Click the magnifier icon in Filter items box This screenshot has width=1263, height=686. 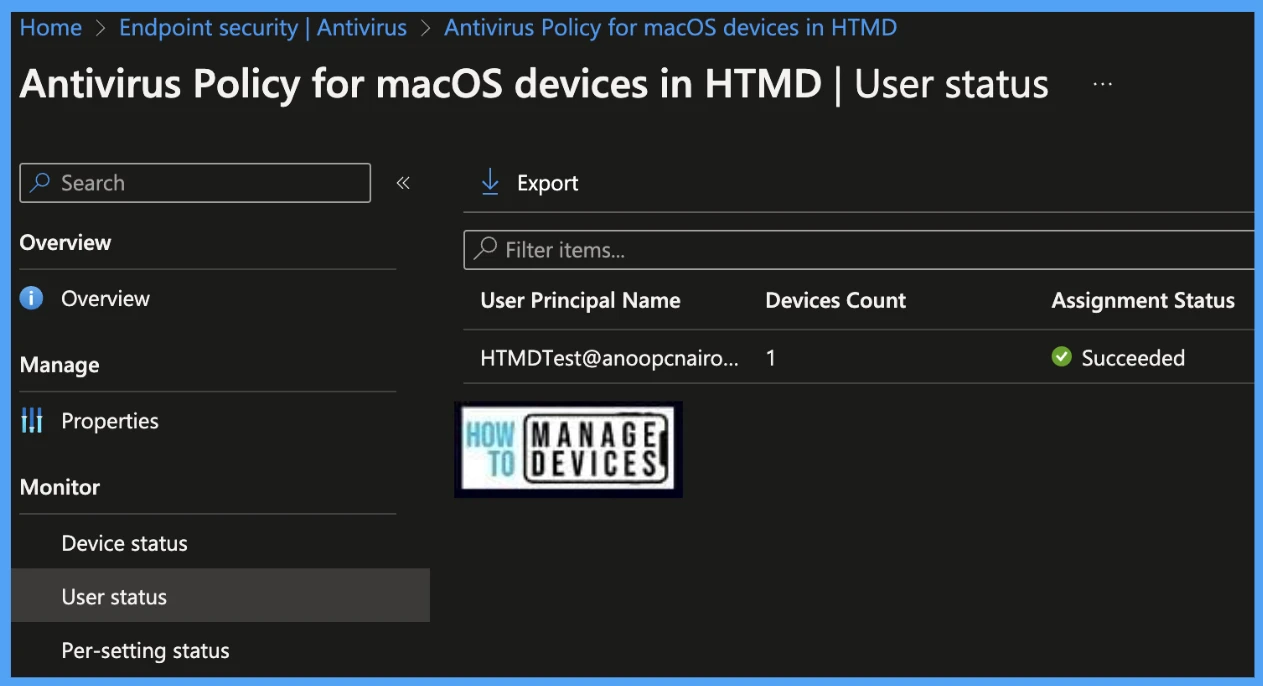coord(485,249)
